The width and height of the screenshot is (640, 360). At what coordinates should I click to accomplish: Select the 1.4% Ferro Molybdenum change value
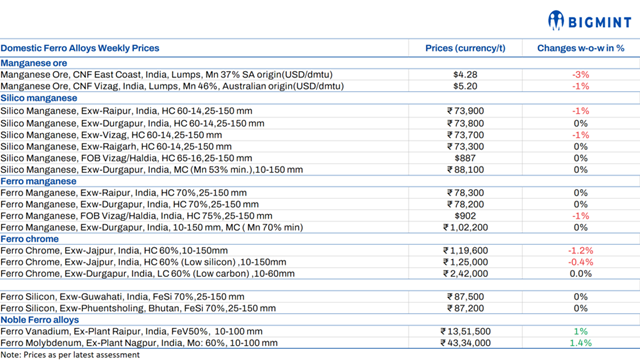(580, 343)
